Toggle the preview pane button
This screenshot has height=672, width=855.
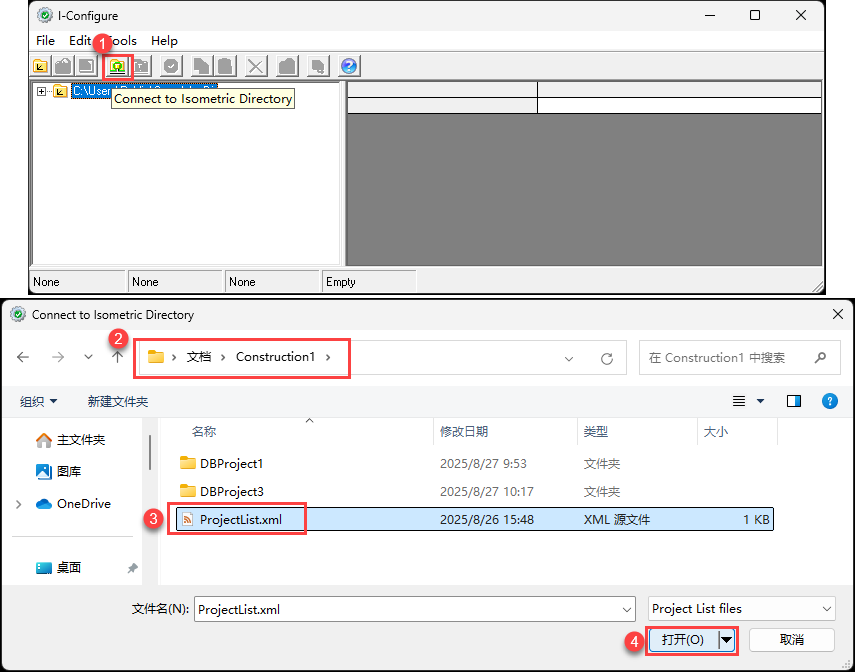[794, 401]
